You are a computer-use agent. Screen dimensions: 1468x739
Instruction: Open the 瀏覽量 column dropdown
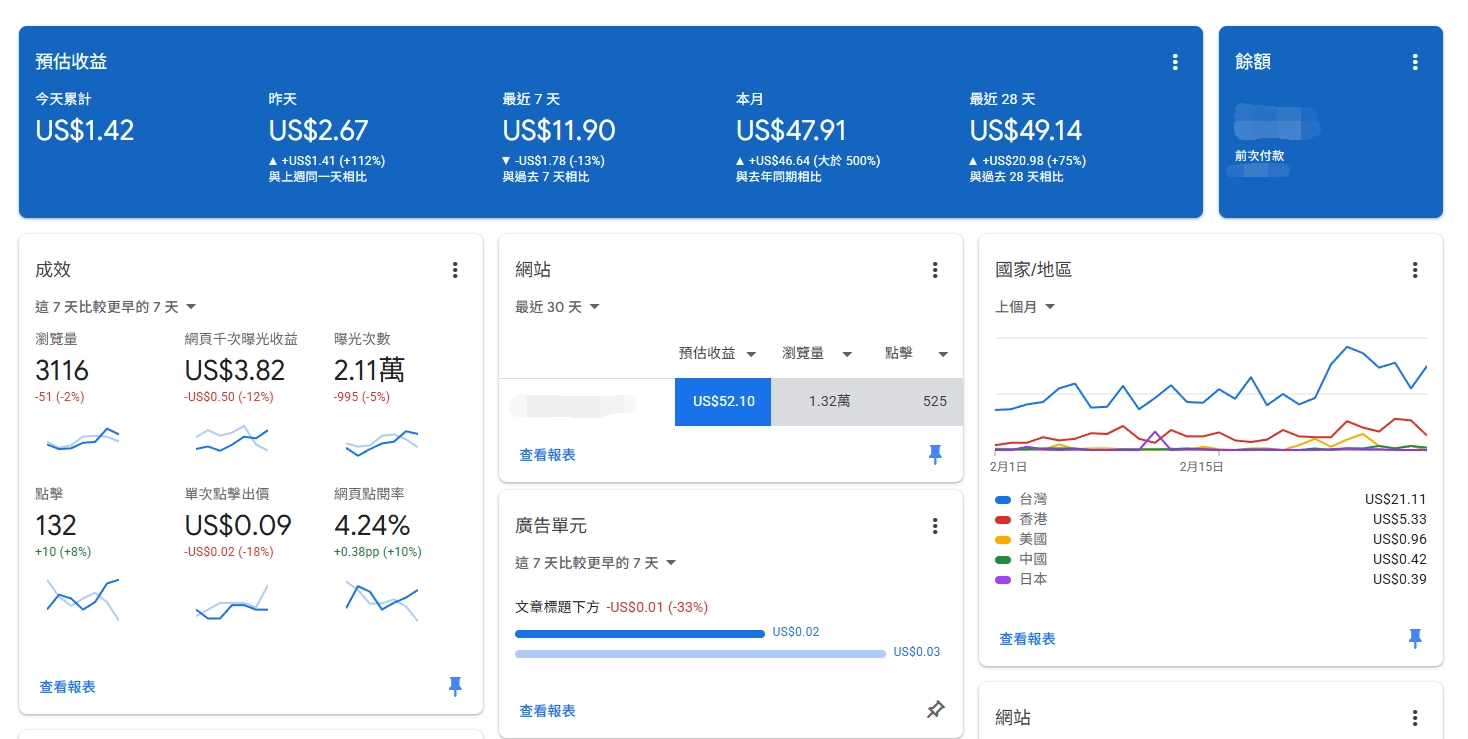click(x=817, y=353)
